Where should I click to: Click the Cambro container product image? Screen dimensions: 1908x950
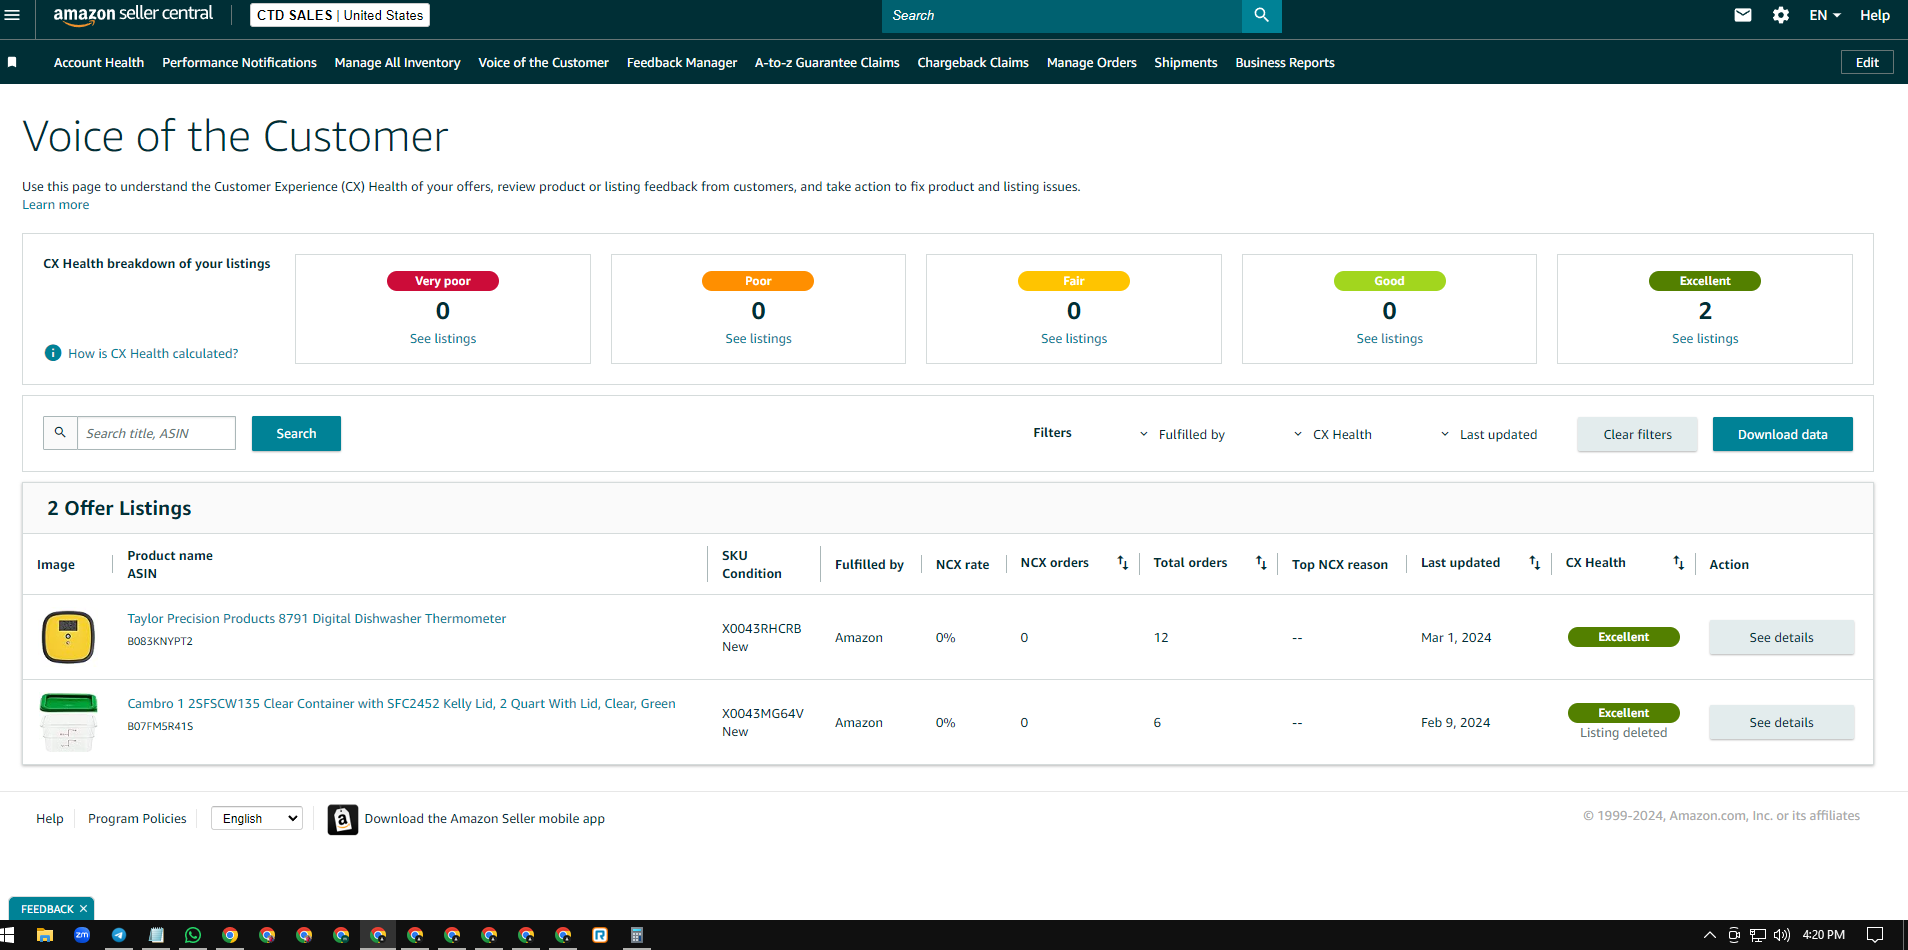coord(68,722)
